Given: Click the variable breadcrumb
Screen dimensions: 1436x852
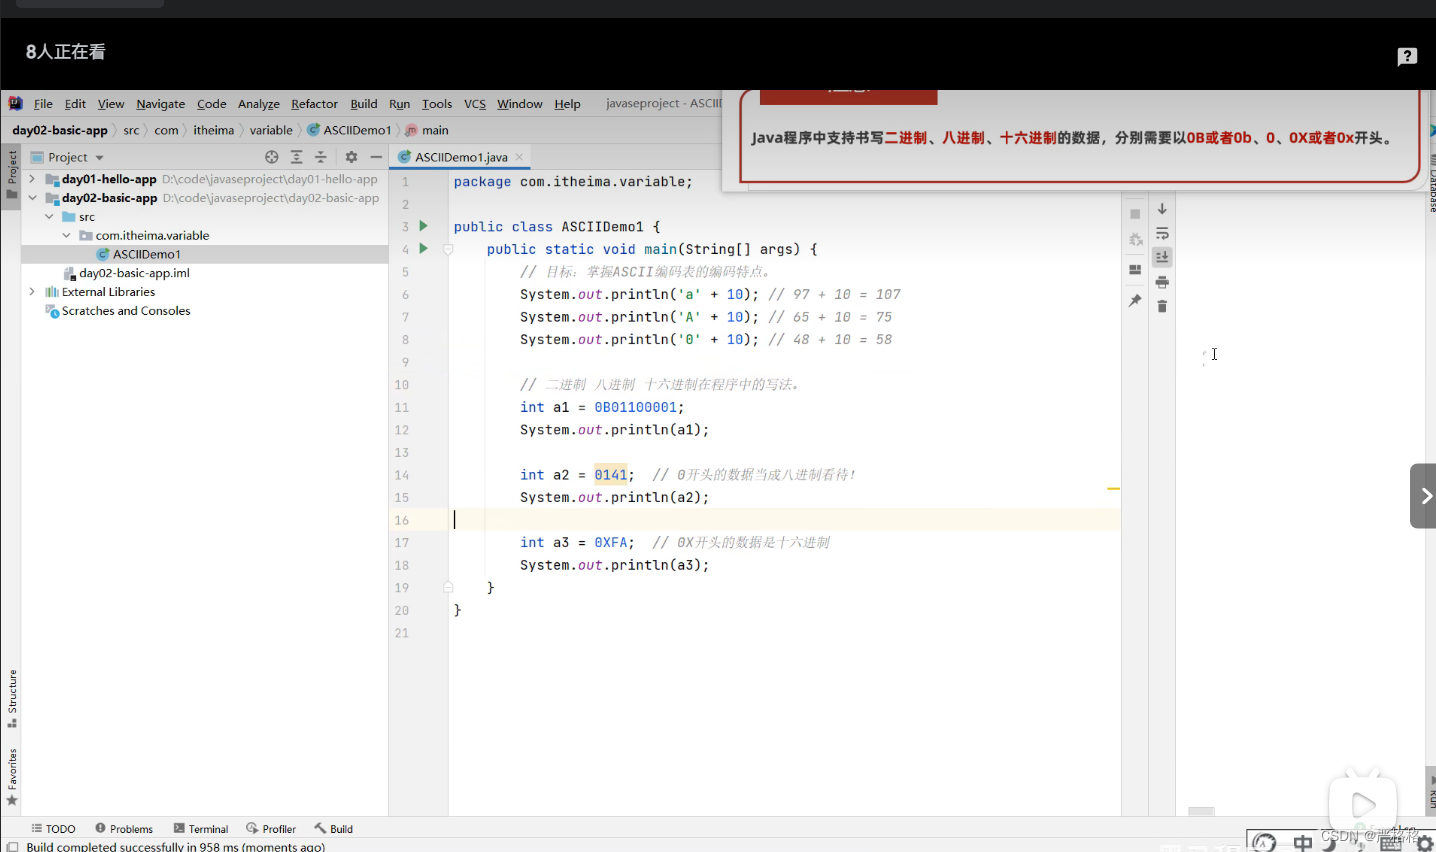Looking at the screenshot, I should [271, 130].
